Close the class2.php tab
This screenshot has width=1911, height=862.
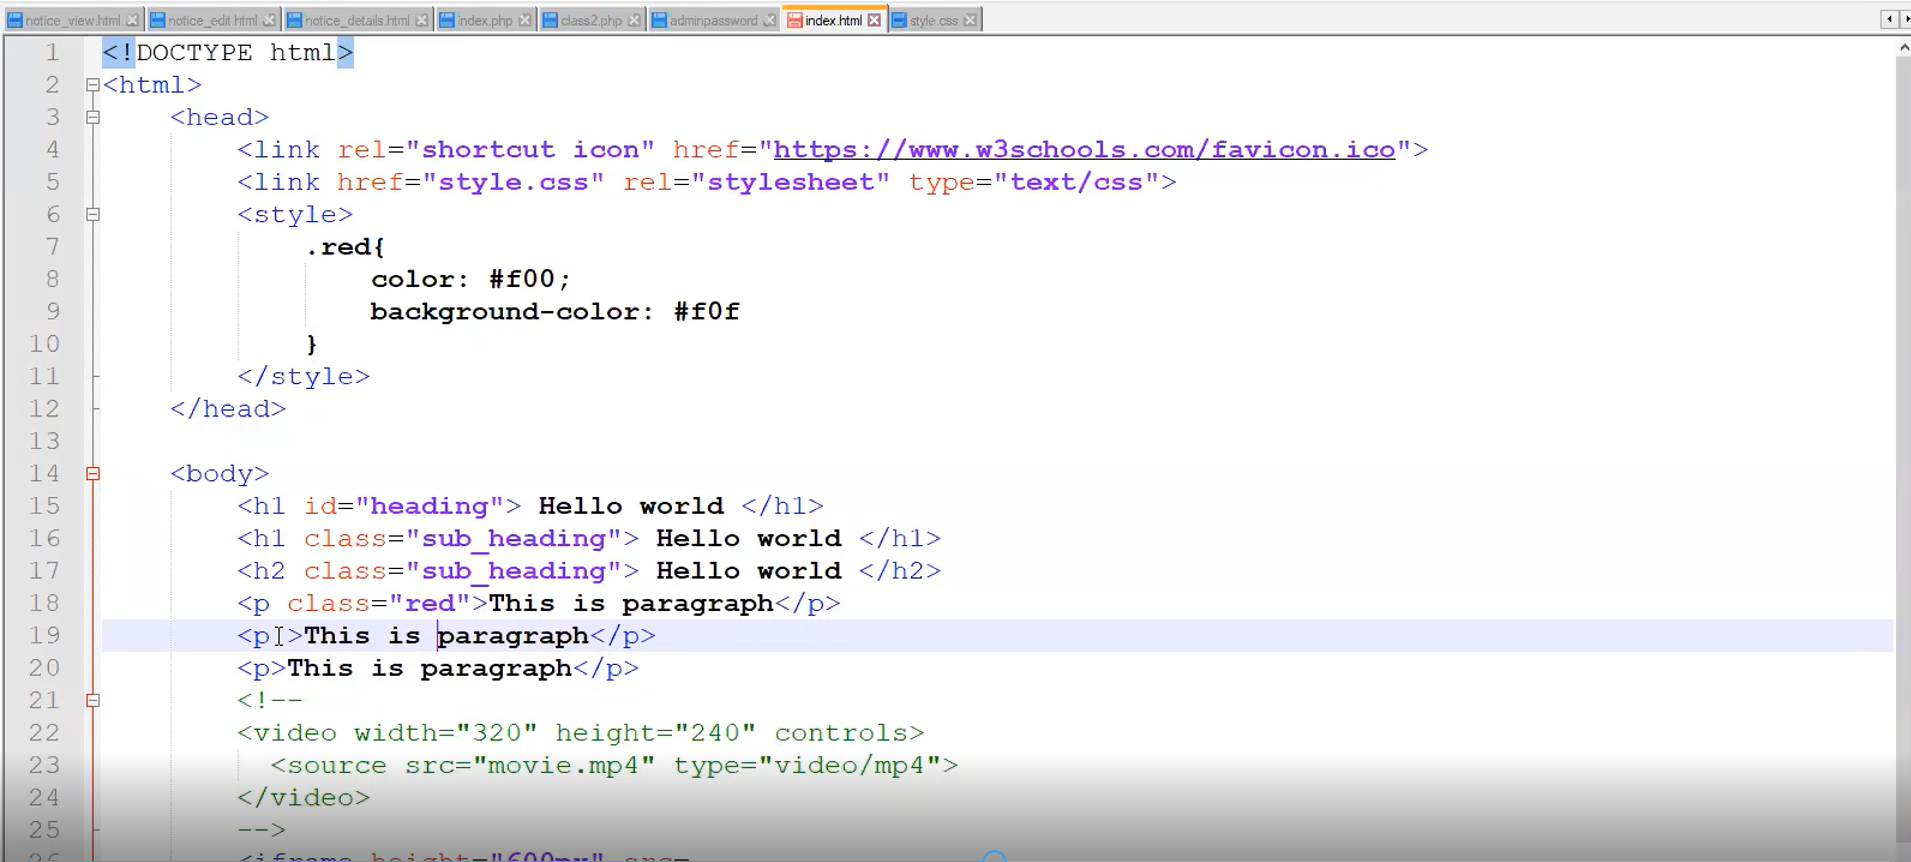[x=634, y=20]
